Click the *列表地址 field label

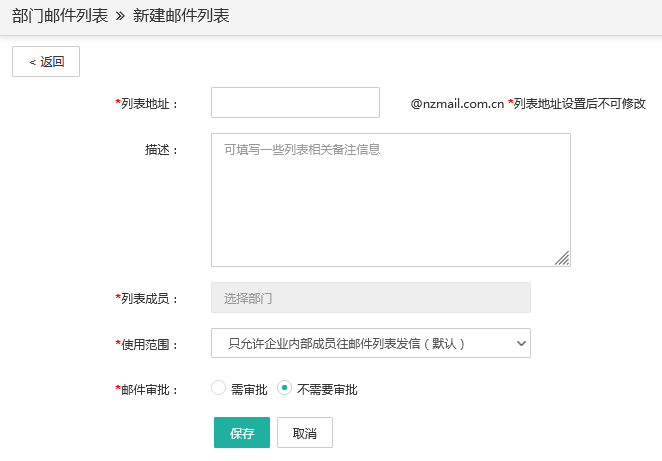147,104
